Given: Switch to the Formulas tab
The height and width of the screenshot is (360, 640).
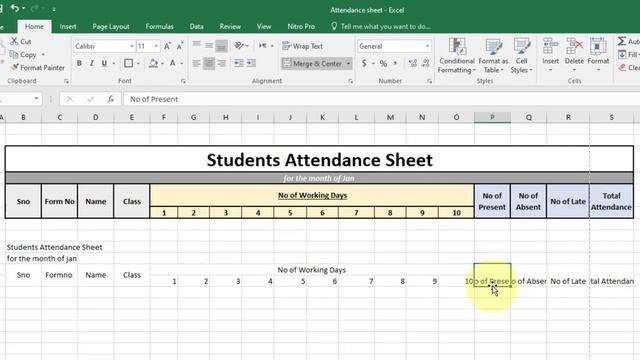Looking at the screenshot, I should point(160,27).
